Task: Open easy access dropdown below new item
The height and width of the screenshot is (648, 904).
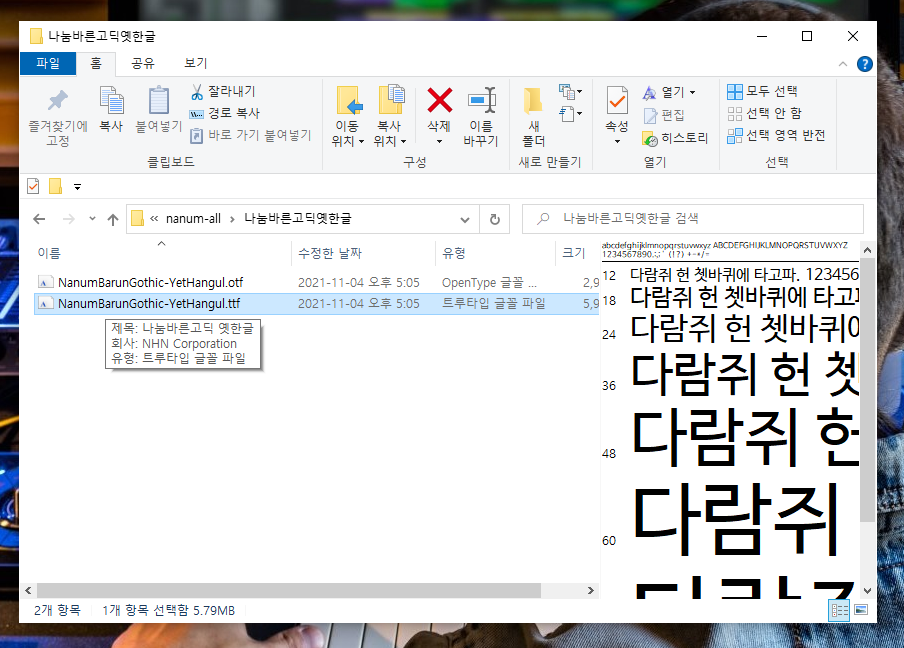Action: 570,114
